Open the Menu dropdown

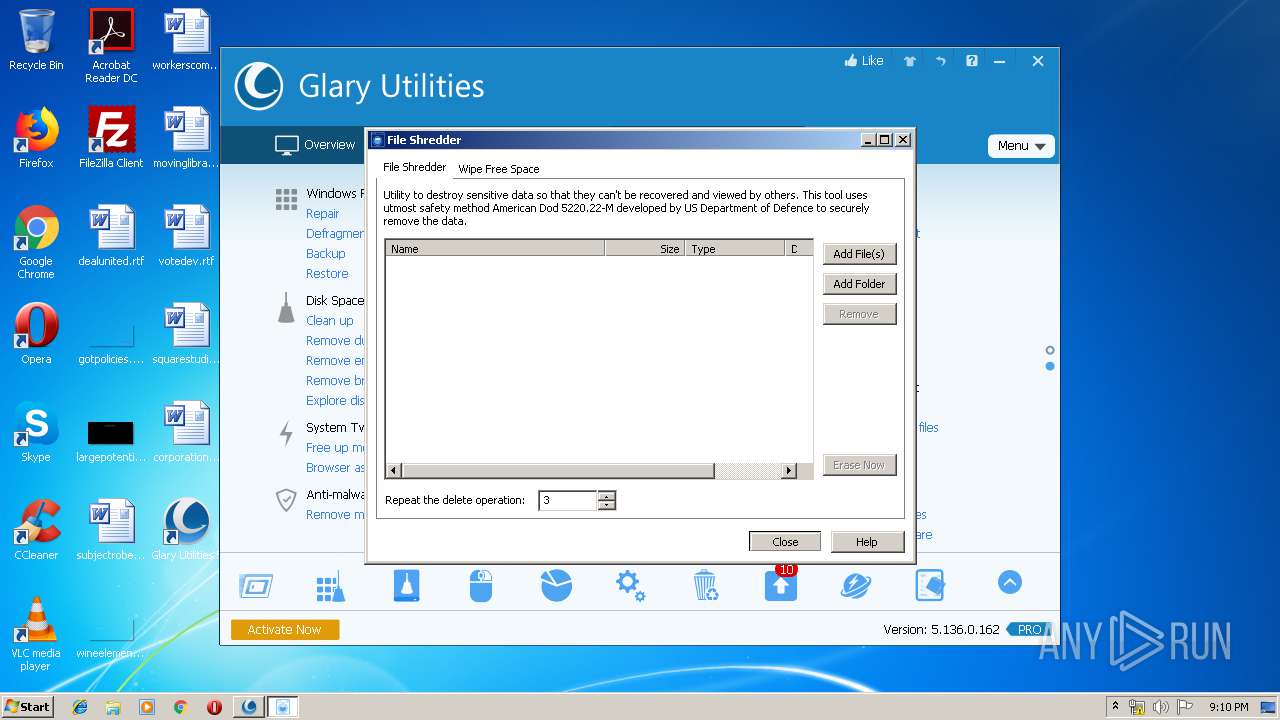coord(1021,146)
